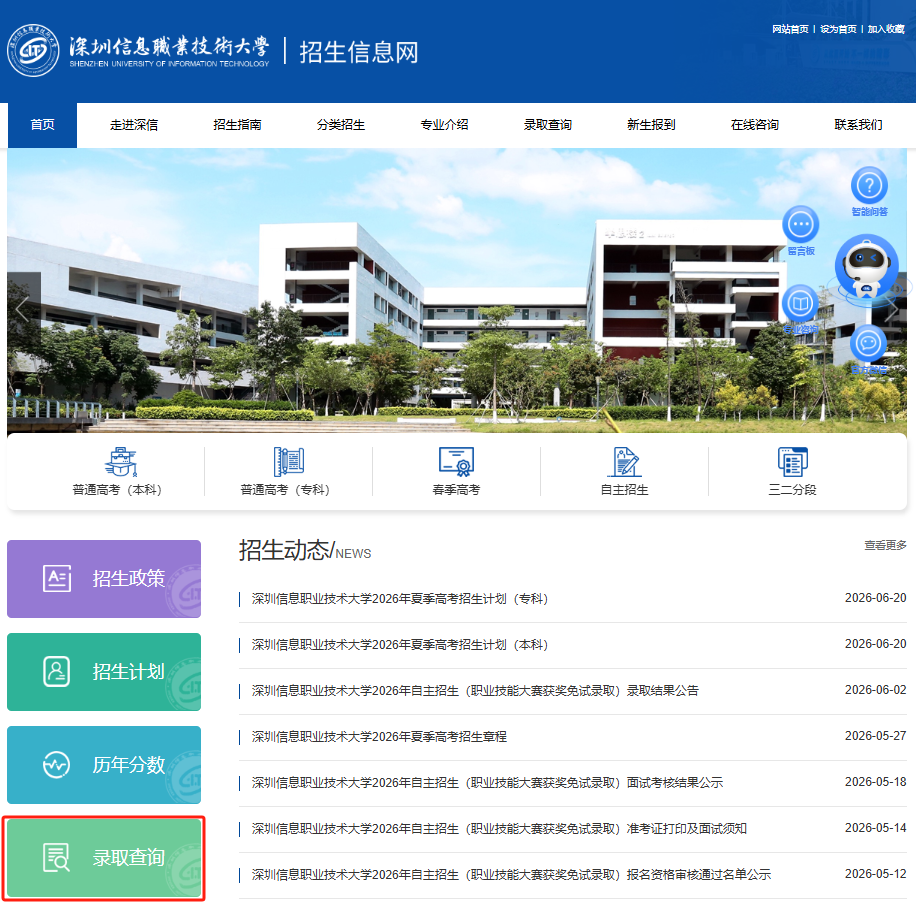This screenshot has width=916, height=902.
Task: Click the date 2026-05-14
Action: (876, 828)
